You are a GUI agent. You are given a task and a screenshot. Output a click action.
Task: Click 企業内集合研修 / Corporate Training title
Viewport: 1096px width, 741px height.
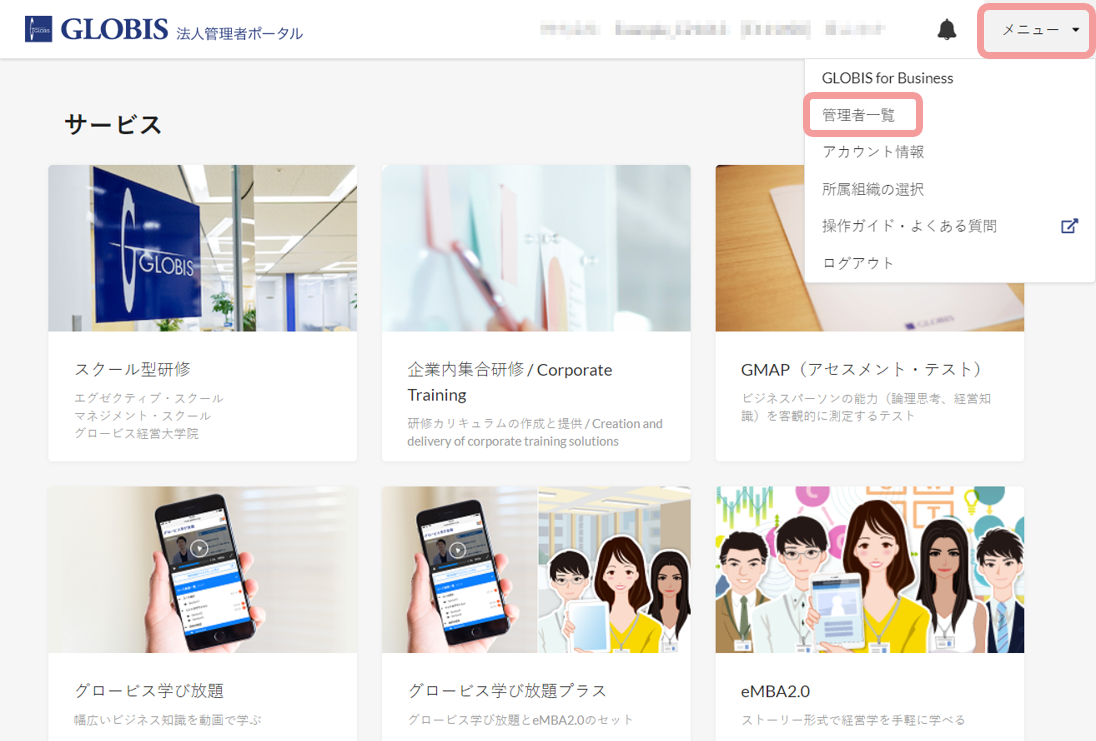509,381
